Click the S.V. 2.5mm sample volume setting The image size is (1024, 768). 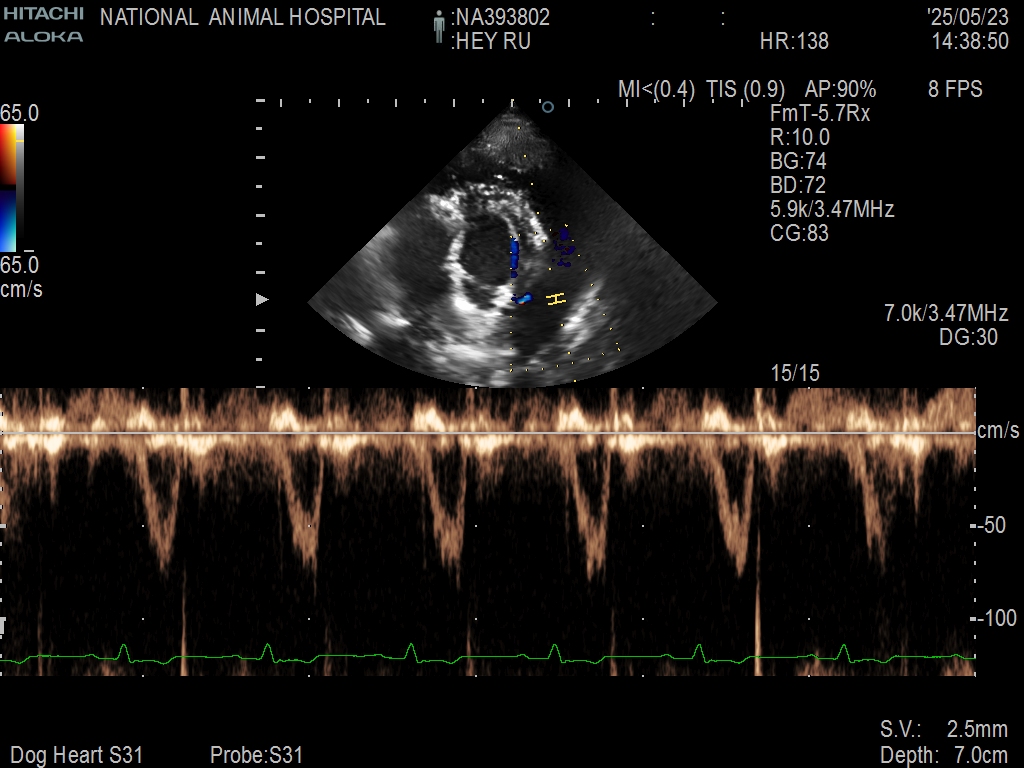[x=943, y=729]
